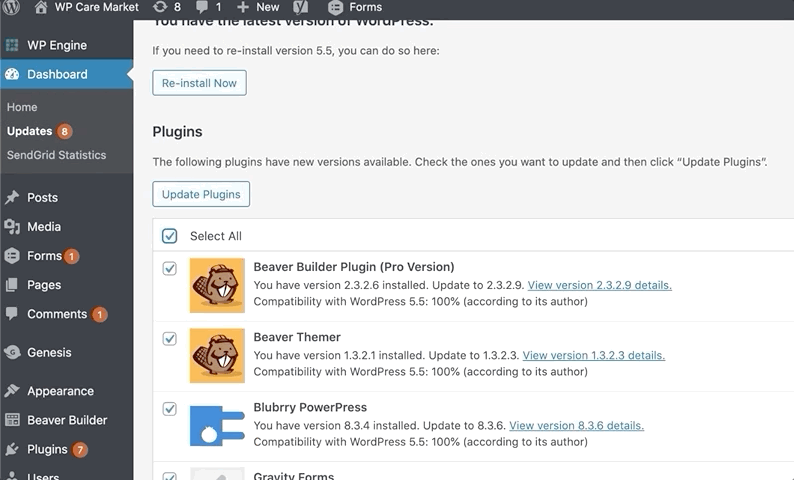This screenshot has width=794, height=480.
Task: Open the Forms menu in admin bar
Action: (355, 7)
